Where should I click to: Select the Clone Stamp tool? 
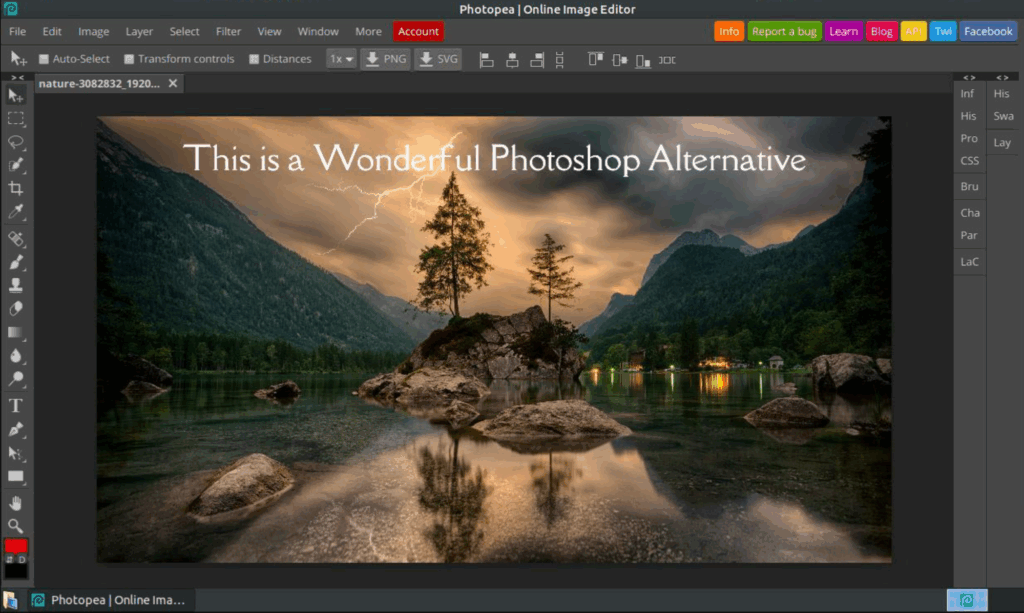pyautogui.click(x=16, y=285)
